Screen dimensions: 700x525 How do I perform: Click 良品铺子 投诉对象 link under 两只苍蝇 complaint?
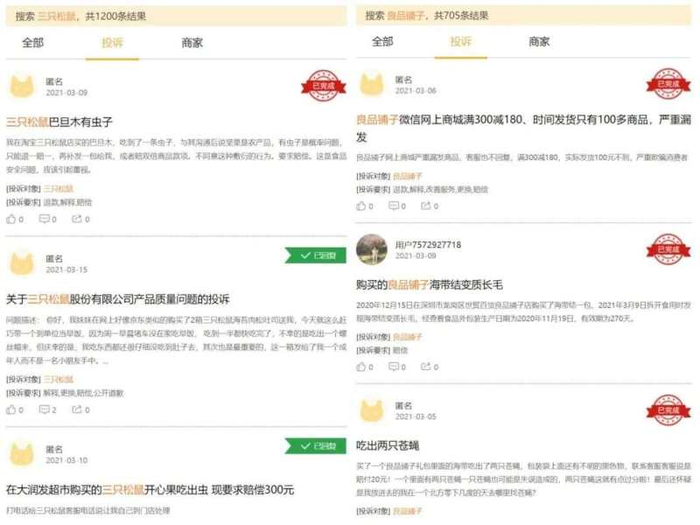[408, 511]
